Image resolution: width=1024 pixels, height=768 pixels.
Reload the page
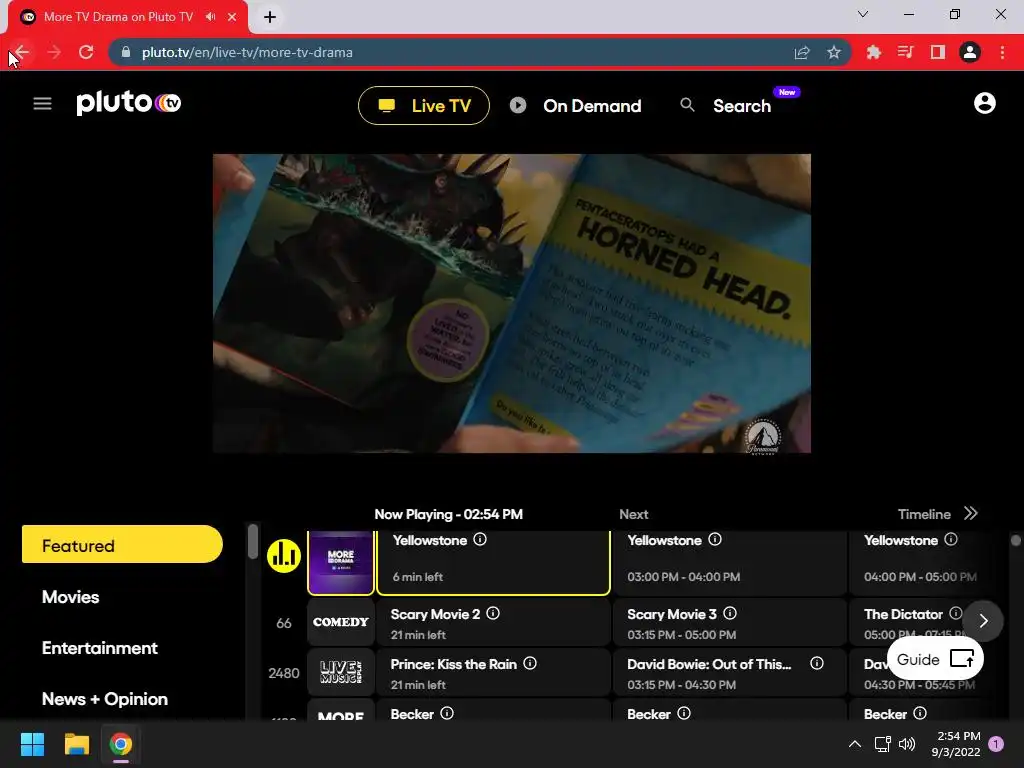tap(86, 52)
